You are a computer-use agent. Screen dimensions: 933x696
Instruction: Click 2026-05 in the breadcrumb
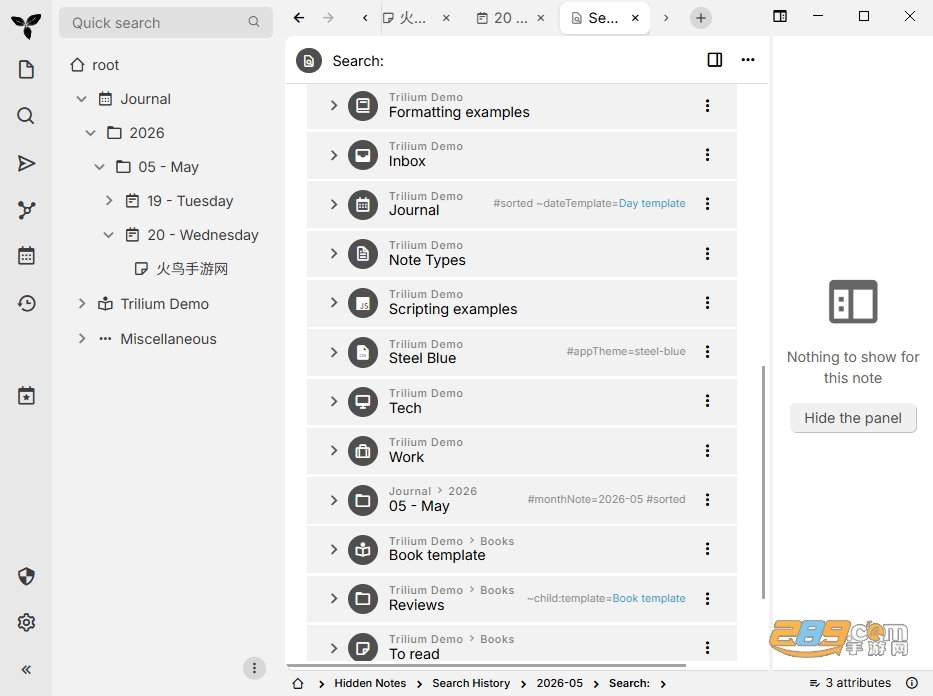[559, 683]
